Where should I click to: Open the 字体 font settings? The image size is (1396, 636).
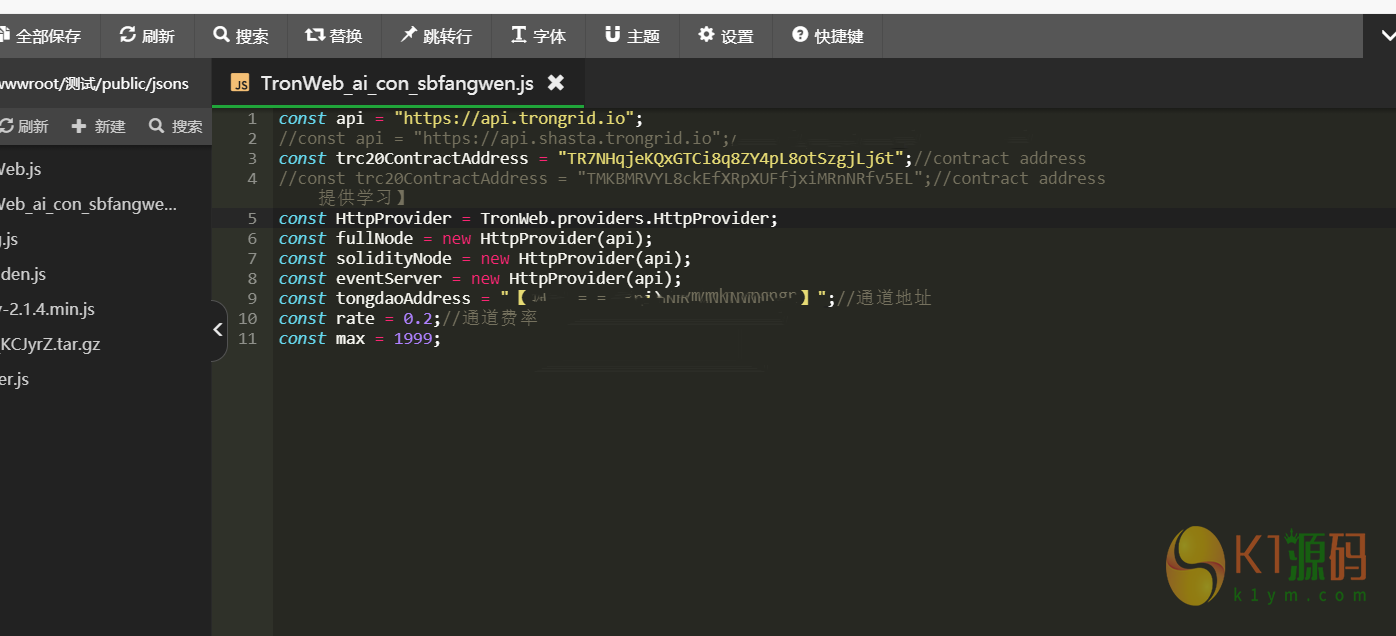point(538,36)
